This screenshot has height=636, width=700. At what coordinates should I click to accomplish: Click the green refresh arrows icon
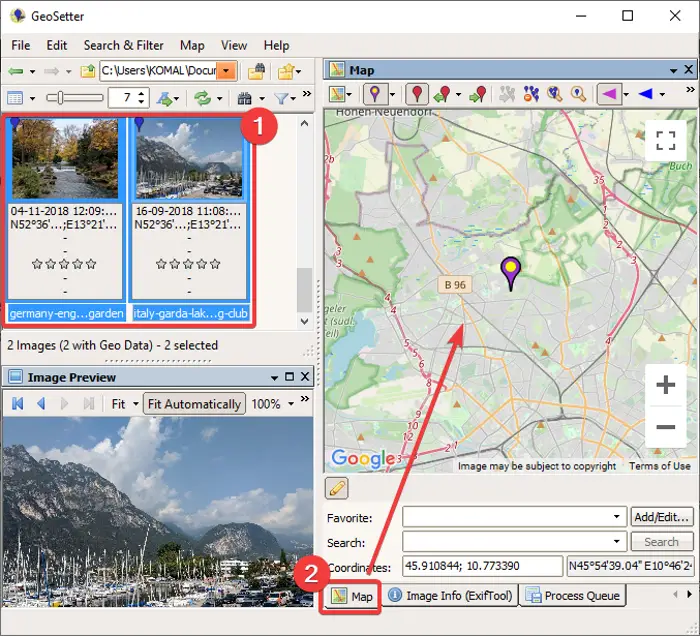tap(202, 98)
